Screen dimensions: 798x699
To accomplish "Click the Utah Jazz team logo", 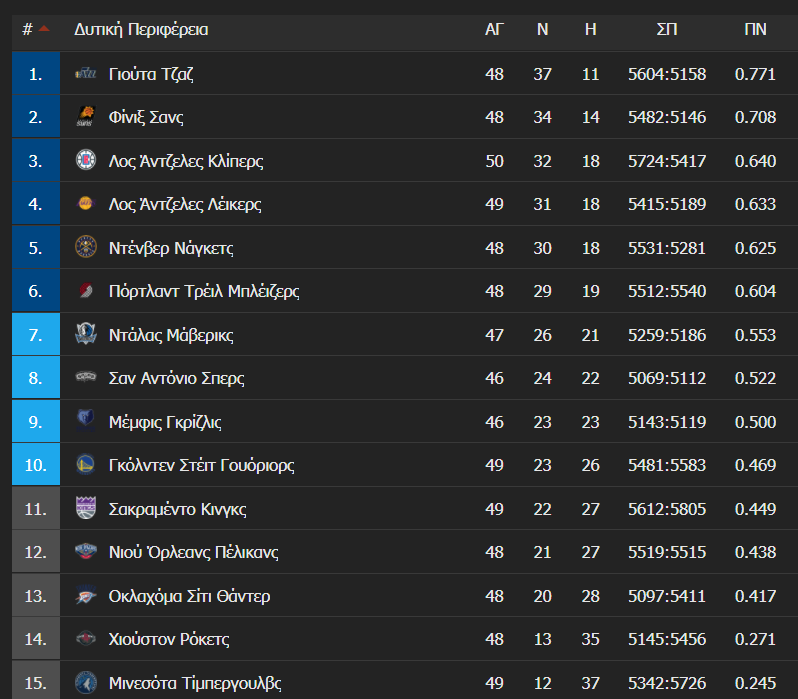I will click(x=86, y=74).
